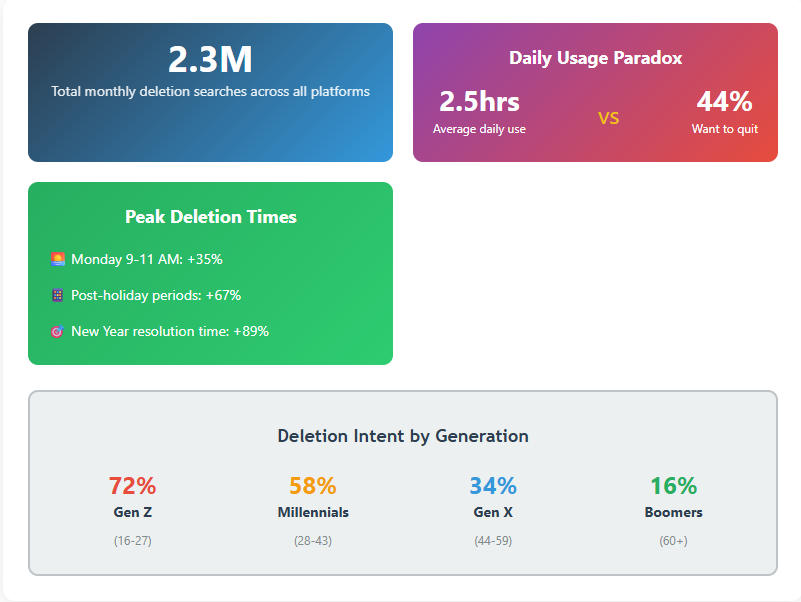
Task: Select the 44% want to quit figure
Action: [x=724, y=102]
